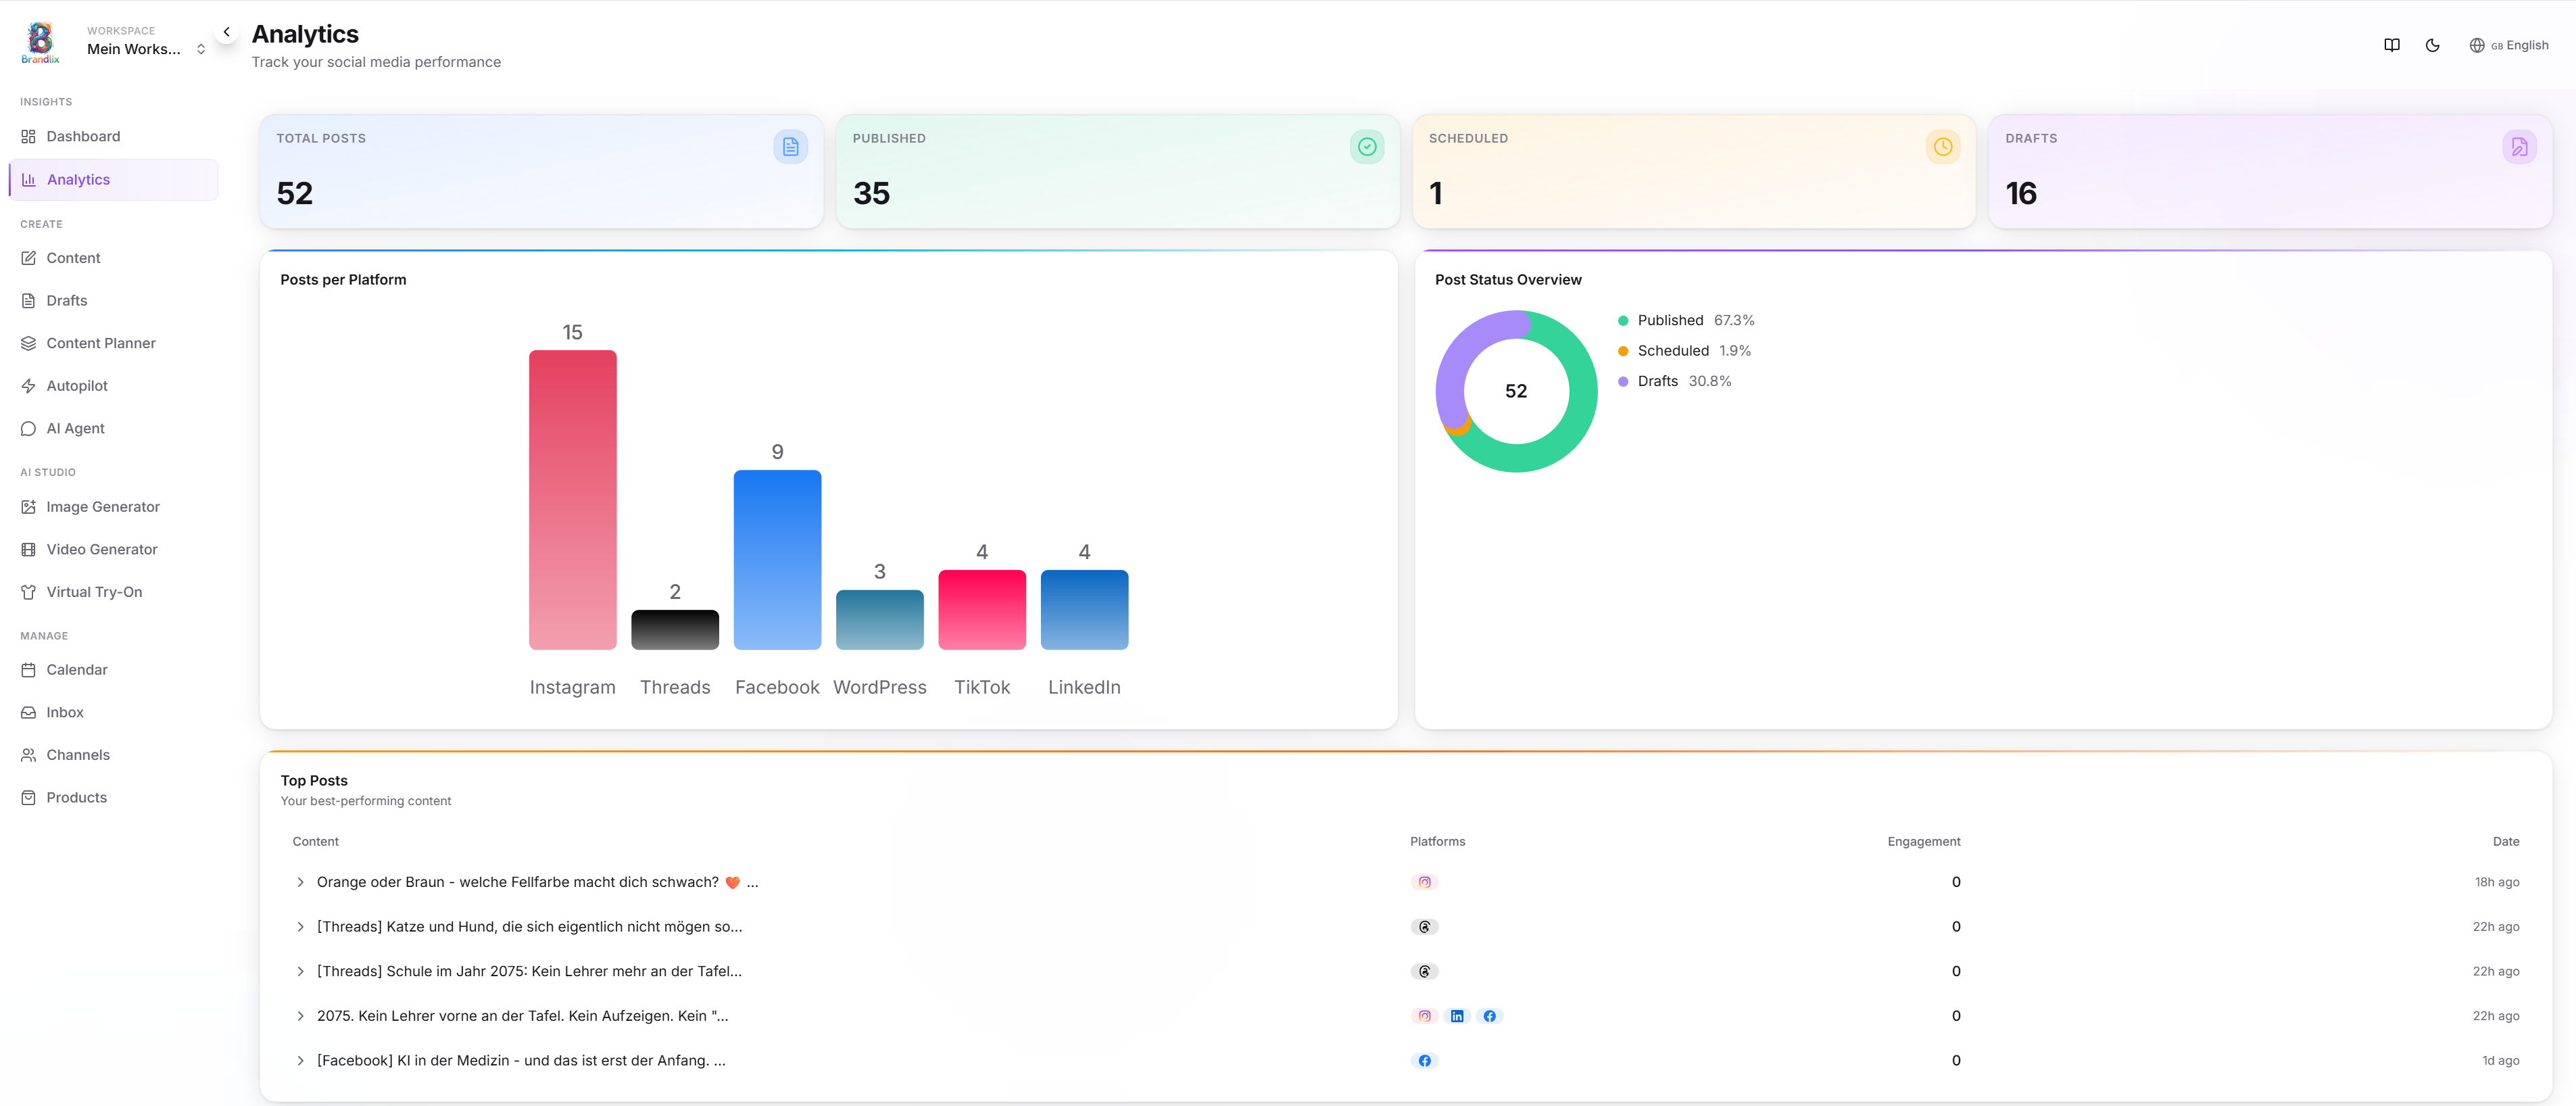Click the Drafts legend entry
Viewport: 2576px width, 1106px height.
(x=1657, y=381)
